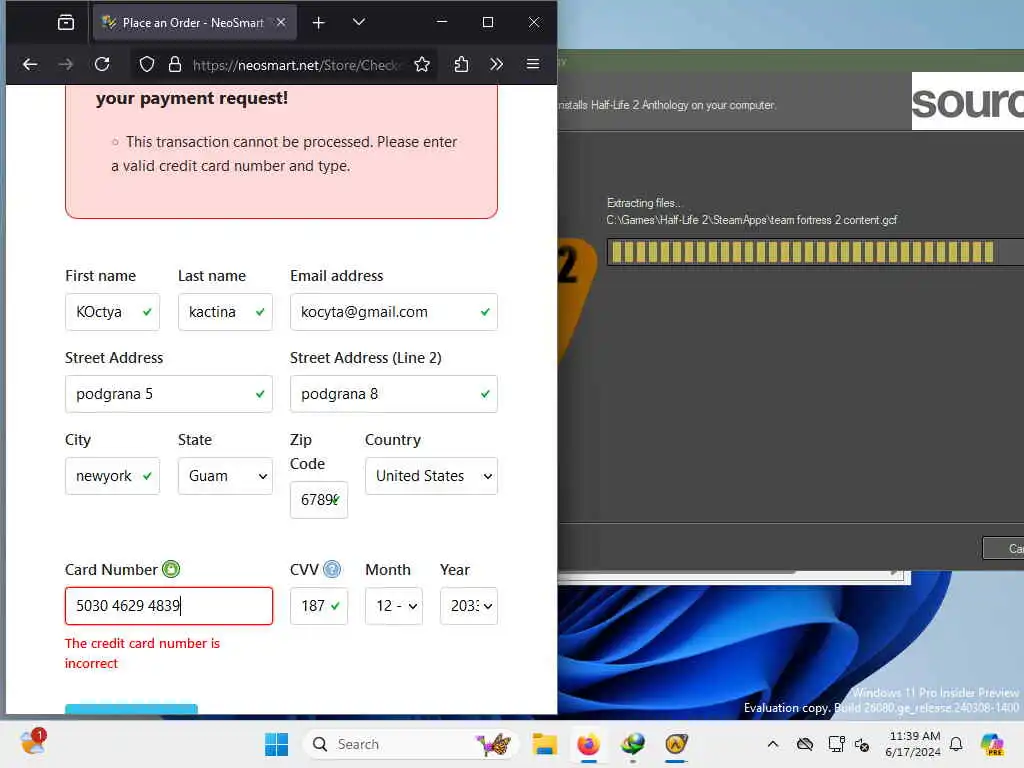Close the Place an Order tab
1024x768 pixels.
281,22
